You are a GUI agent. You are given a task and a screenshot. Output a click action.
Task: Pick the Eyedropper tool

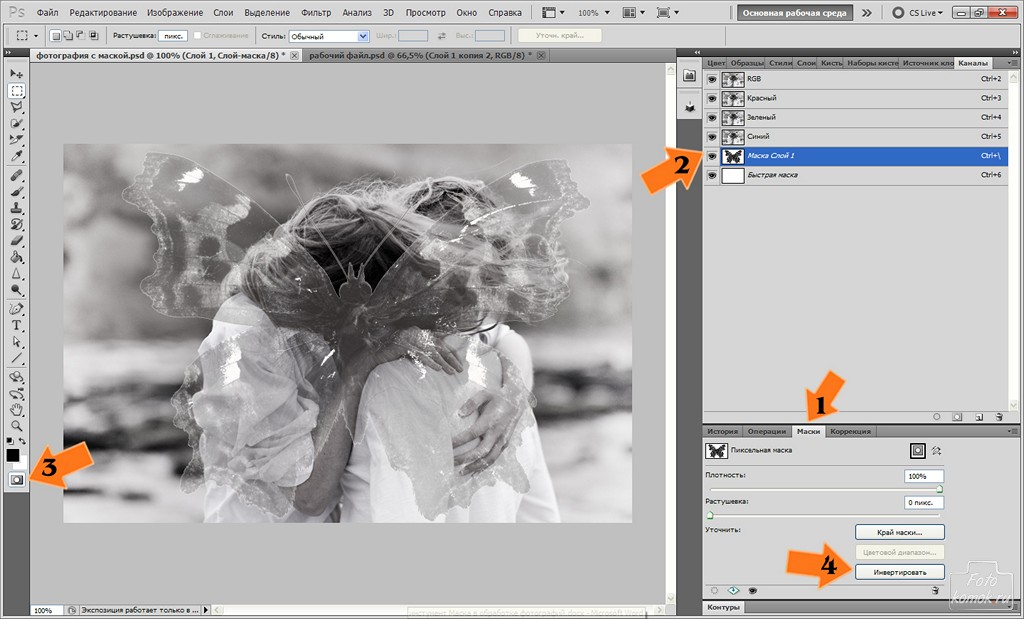point(17,157)
